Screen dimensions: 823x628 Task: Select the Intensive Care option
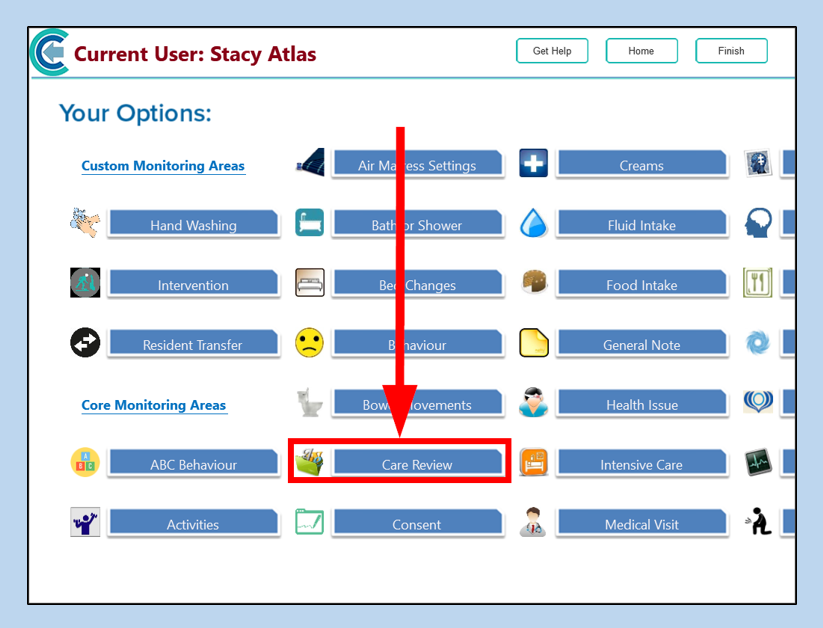pyautogui.click(x=641, y=464)
